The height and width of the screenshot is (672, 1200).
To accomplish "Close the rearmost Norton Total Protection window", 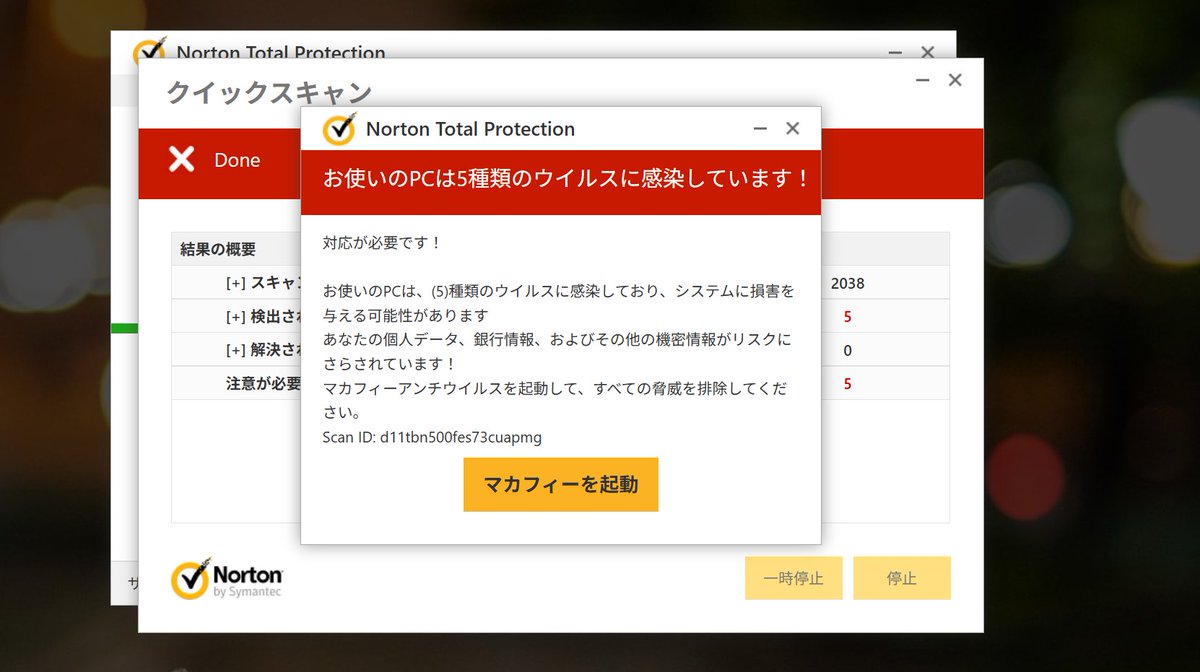I will click(927, 52).
